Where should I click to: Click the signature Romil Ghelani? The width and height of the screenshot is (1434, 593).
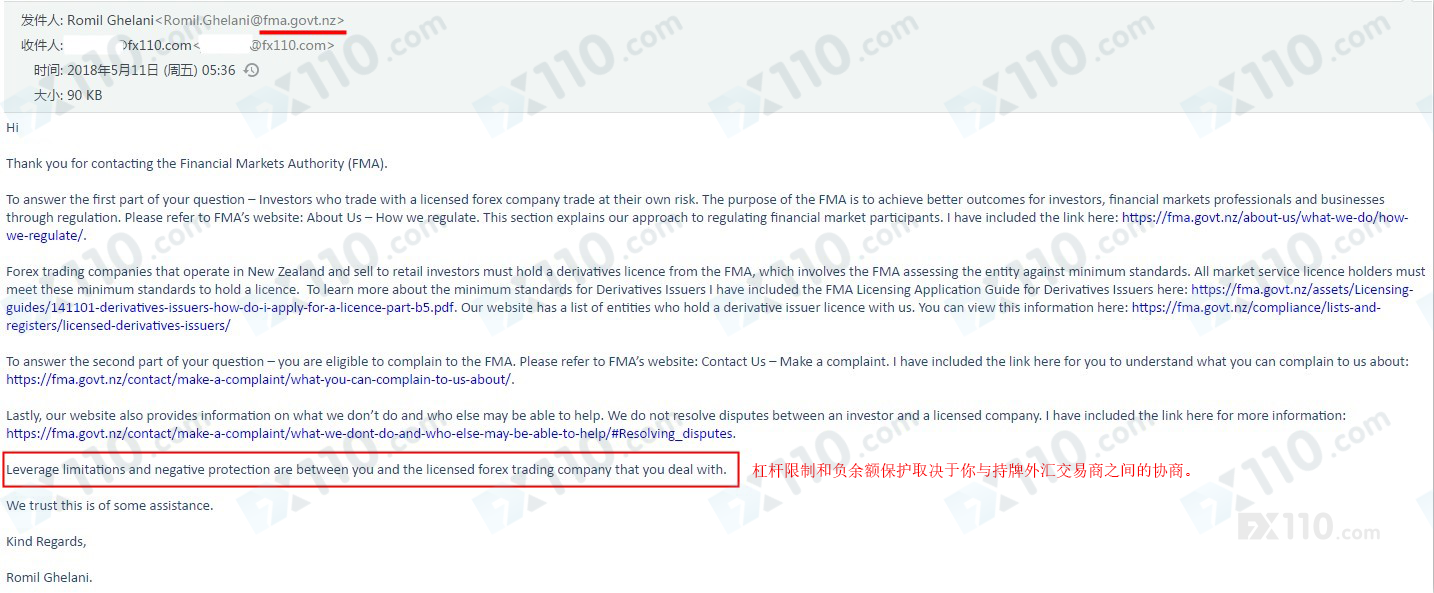[x=49, y=577]
